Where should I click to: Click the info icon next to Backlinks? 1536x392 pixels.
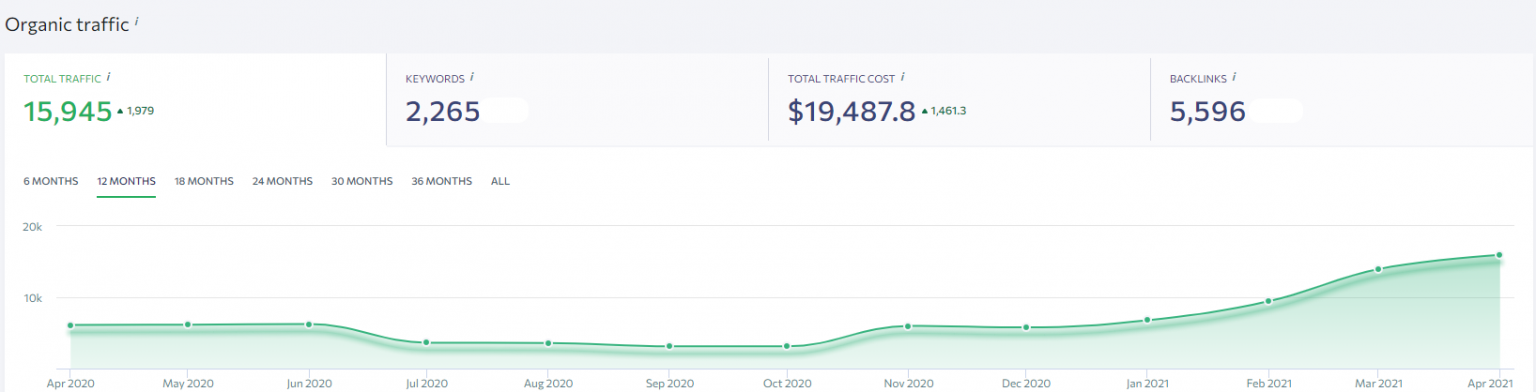pyautogui.click(x=1234, y=77)
